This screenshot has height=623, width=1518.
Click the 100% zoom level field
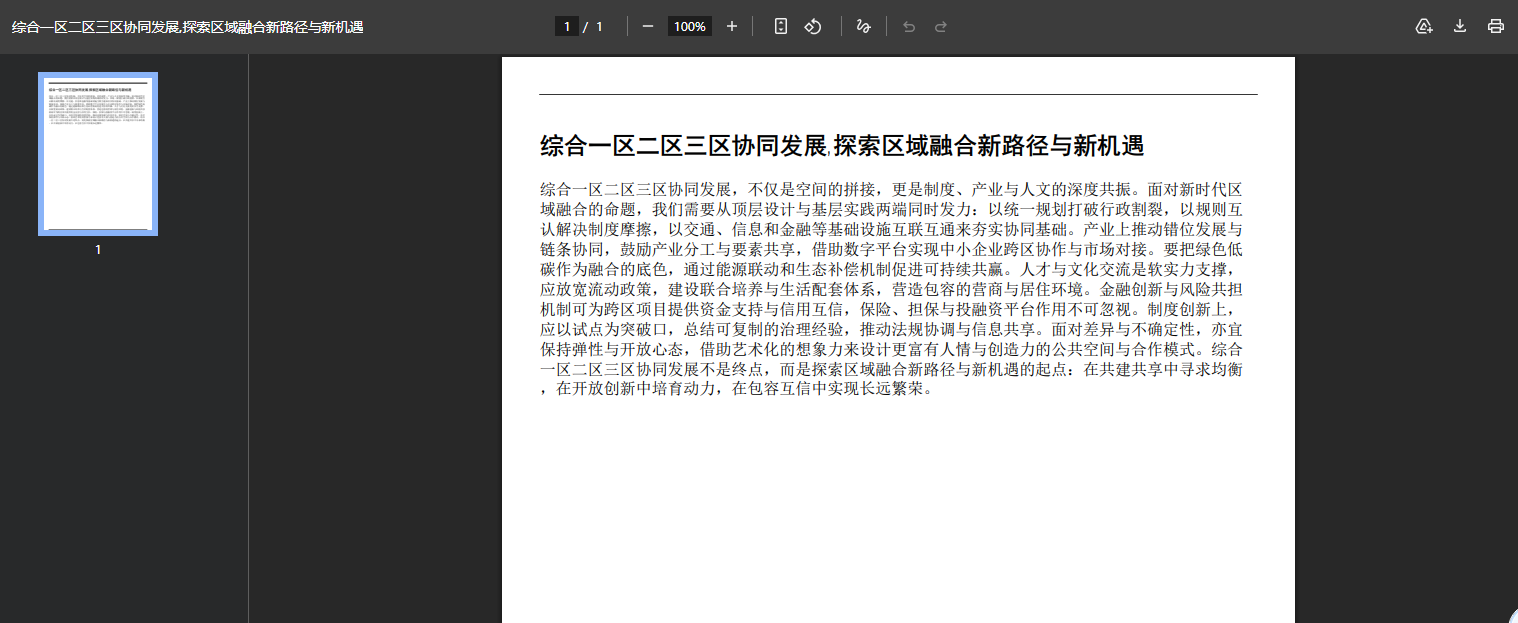[x=689, y=26]
